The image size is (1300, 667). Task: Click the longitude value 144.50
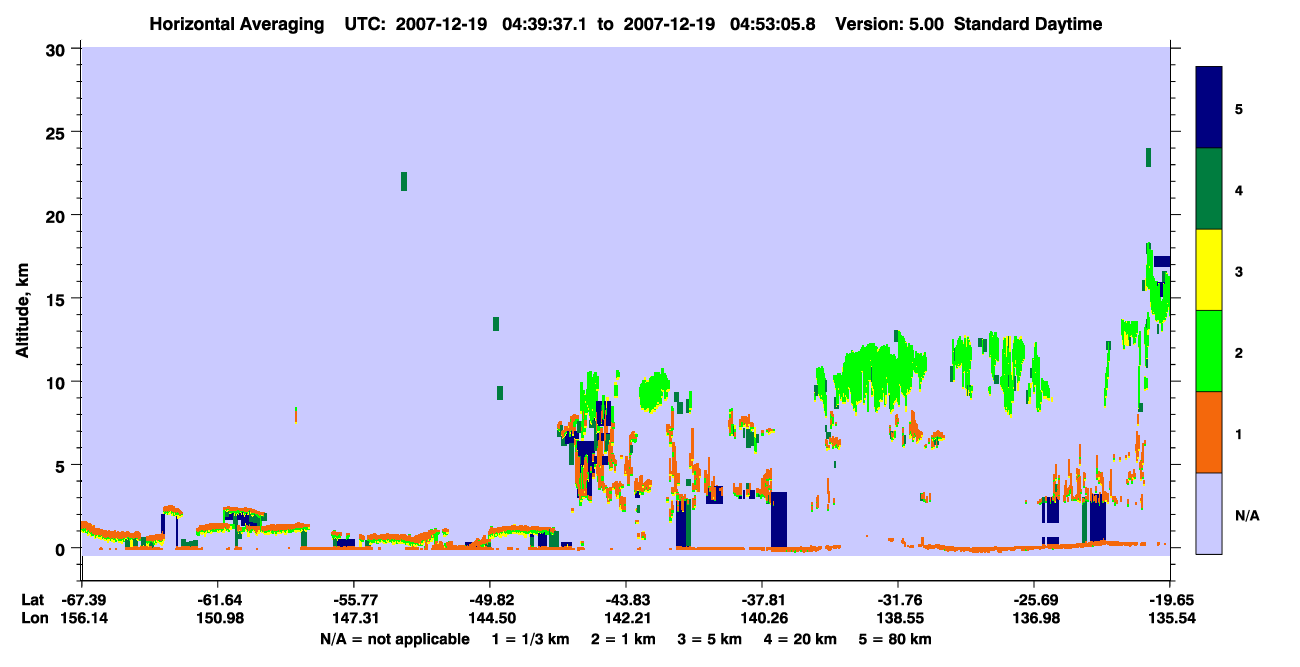(490, 619)
